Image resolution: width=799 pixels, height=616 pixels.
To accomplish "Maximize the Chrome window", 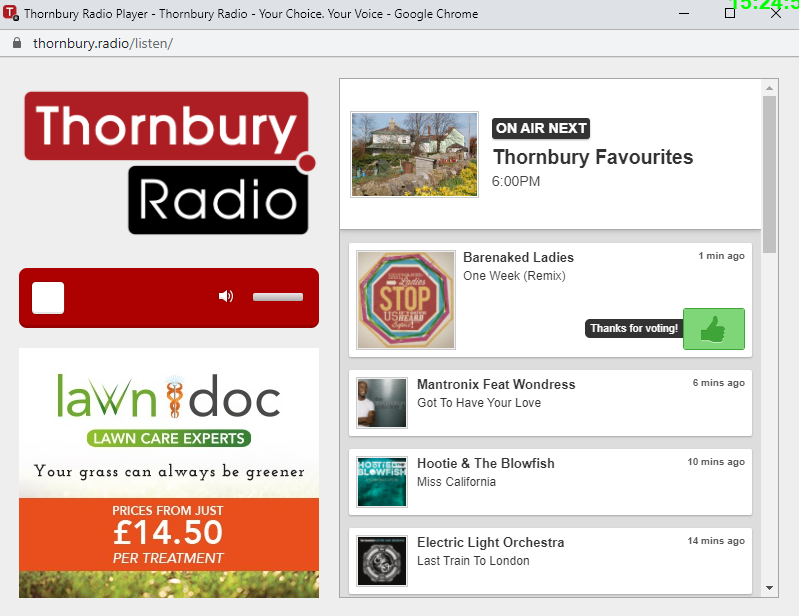I will point(730,13).
